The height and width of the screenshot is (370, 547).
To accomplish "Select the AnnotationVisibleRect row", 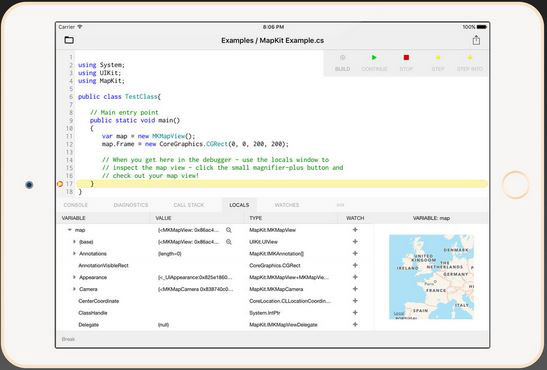I will (215, 265).
